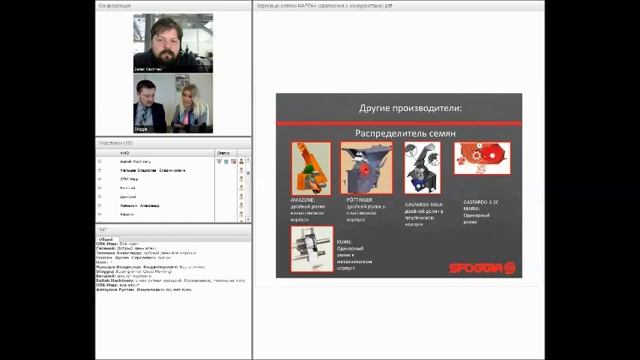Click the subtitle Распределитель семян
Image resolution: width=640 pixels, height=360 pixels.
coord(405,133)
